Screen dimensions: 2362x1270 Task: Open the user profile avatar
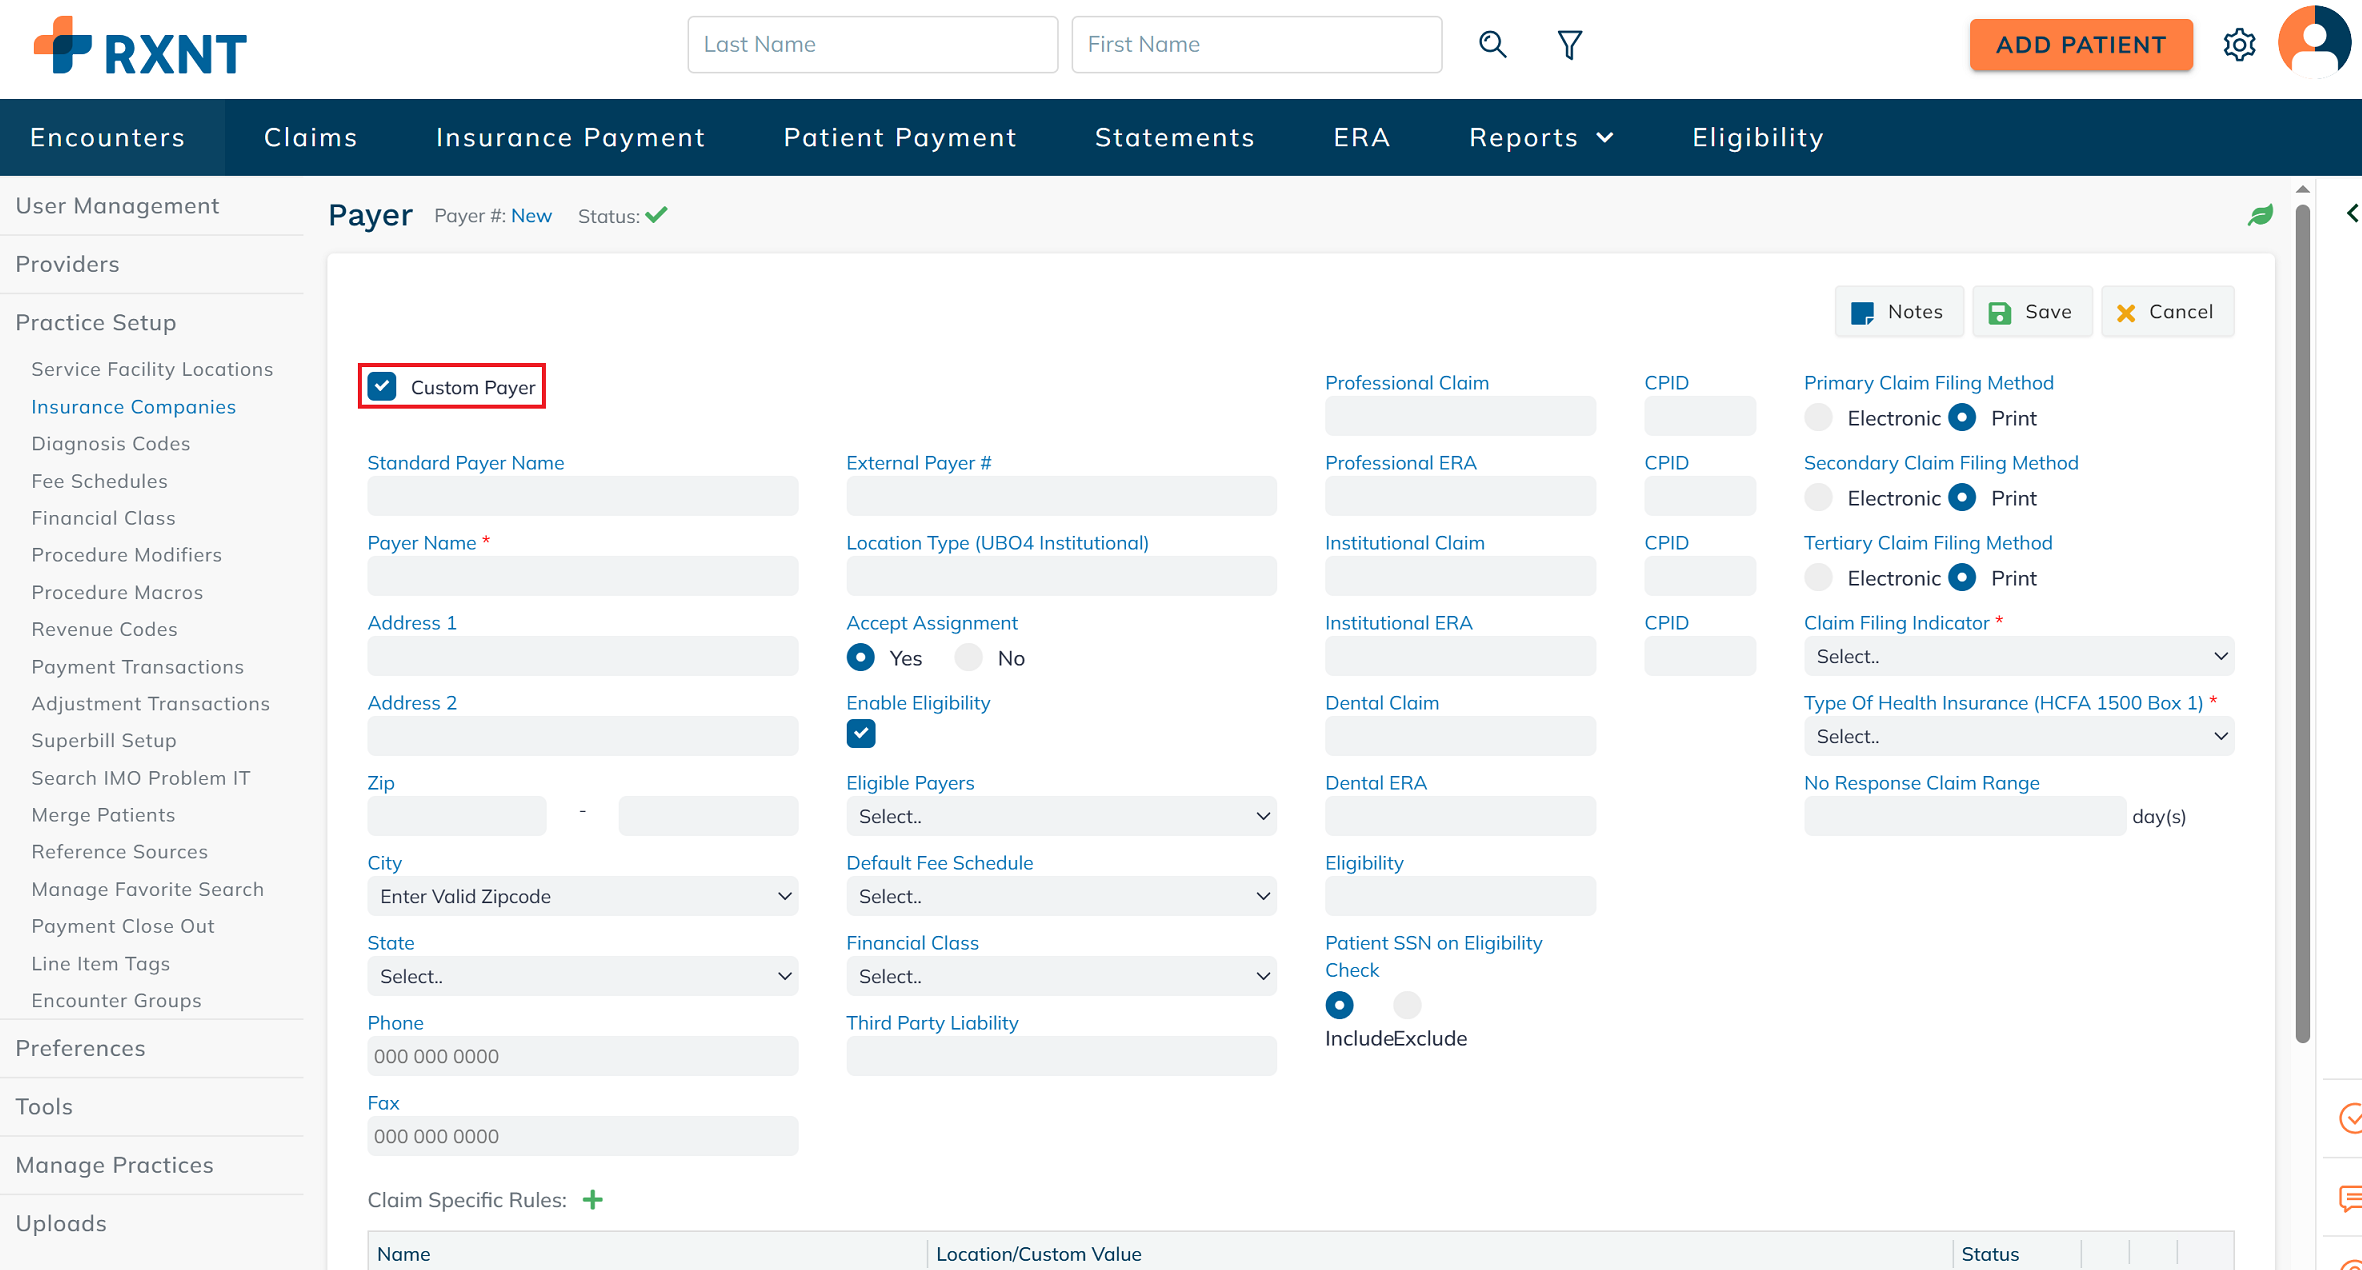pos(2313,42)
